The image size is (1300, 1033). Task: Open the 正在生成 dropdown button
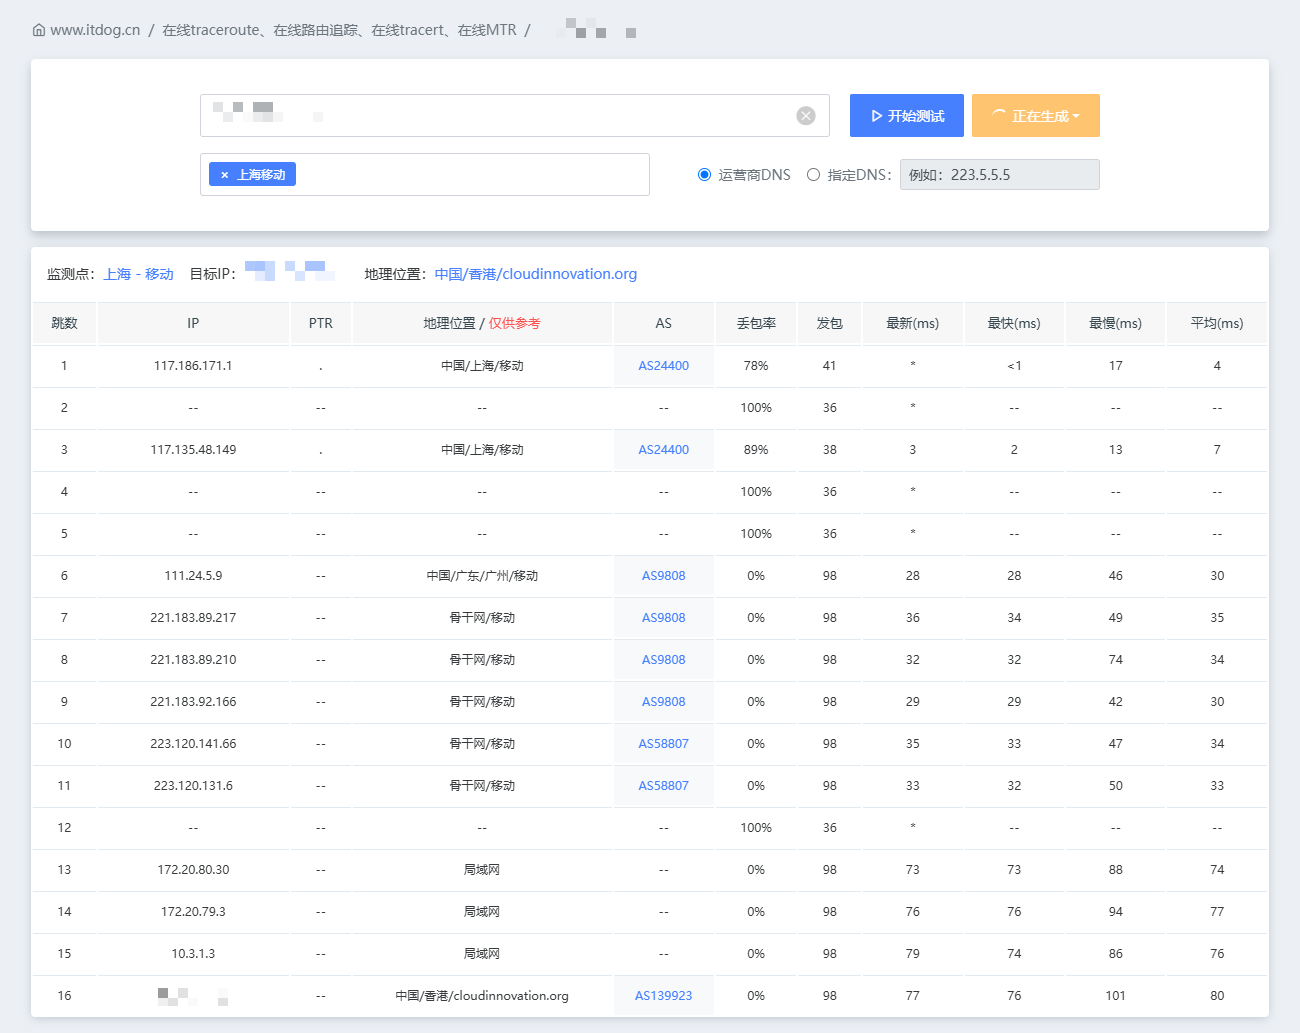(1036, 115)
